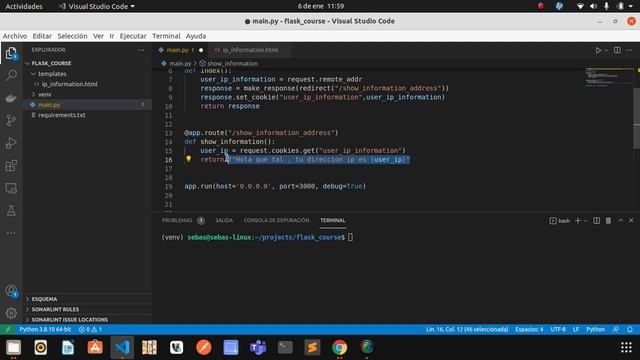Click line and column indicator in status bar
The width and height of the screenshot is (640, 360).
coord(467,329)
